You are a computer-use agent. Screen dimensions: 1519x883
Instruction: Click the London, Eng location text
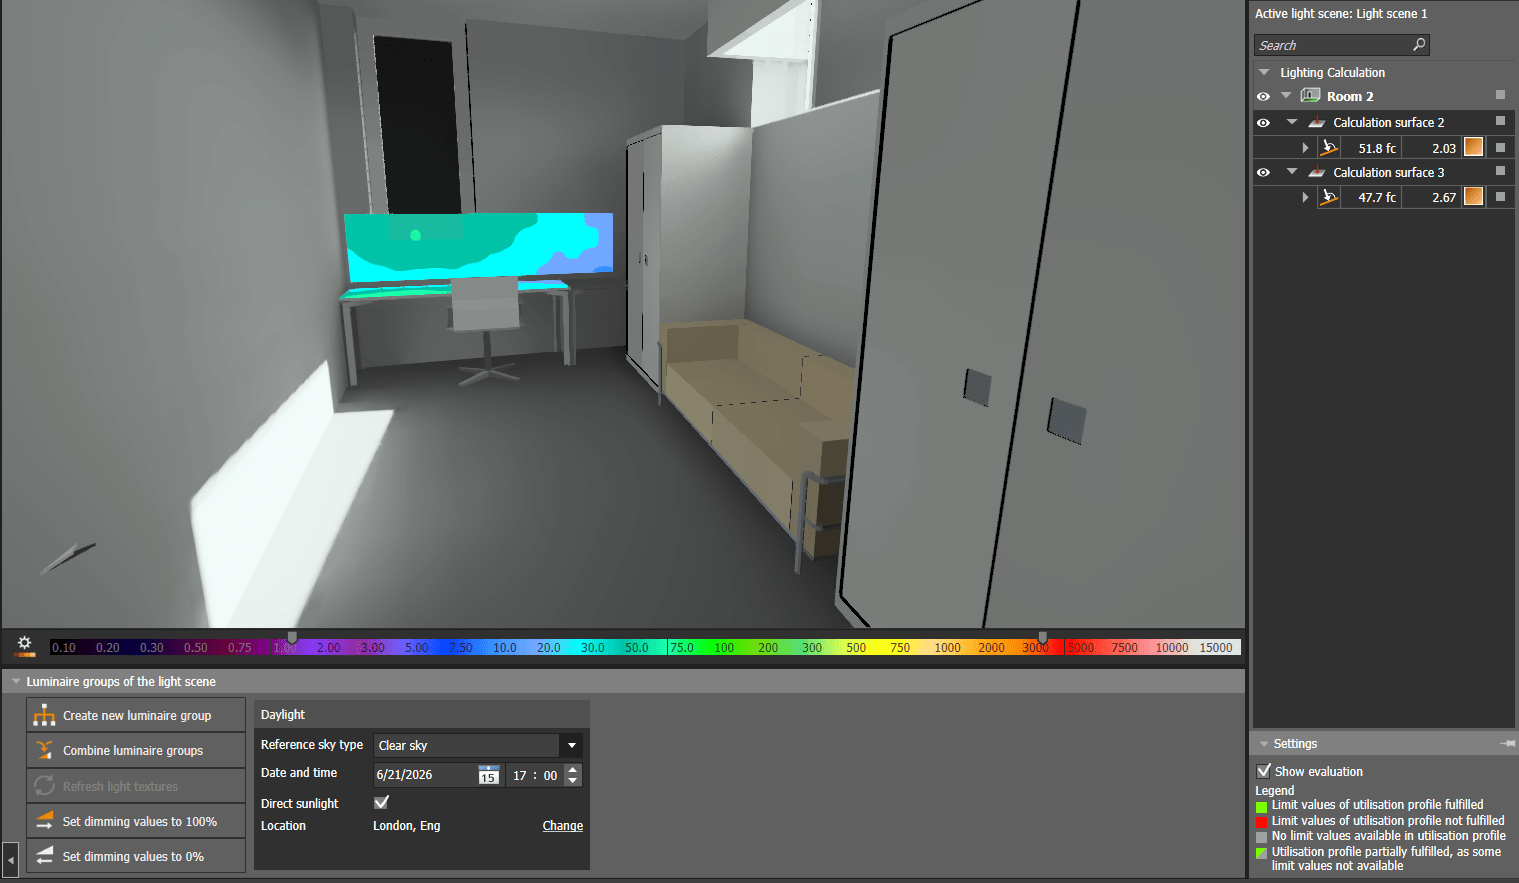point(406,826)
